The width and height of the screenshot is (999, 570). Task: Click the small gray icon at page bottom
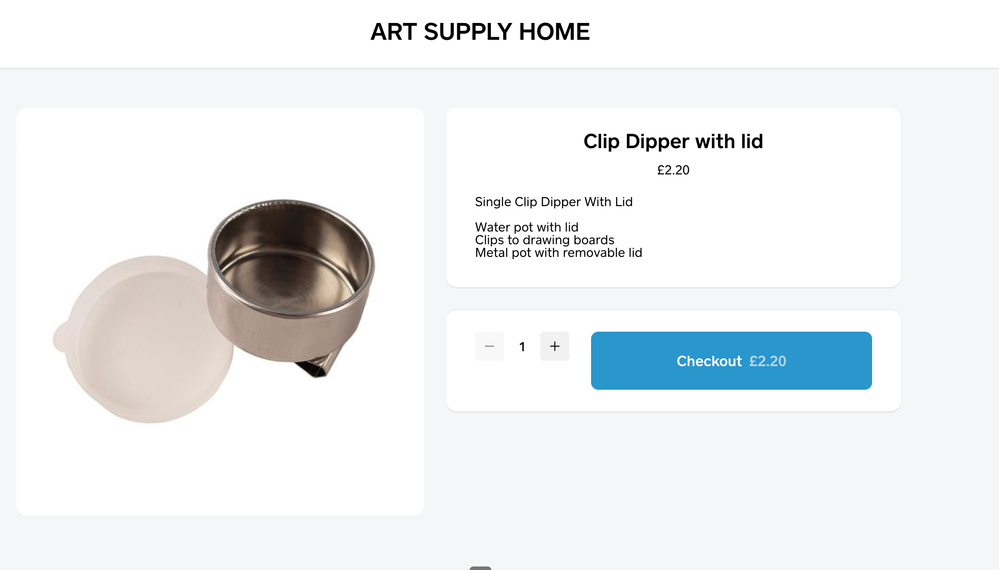point(480,567)
